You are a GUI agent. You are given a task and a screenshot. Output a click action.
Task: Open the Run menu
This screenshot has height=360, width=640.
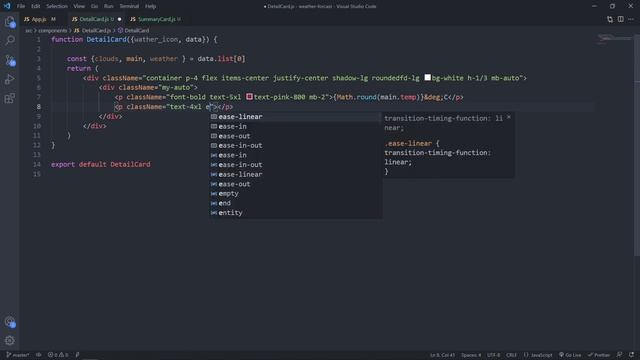(x=109, y=6)
